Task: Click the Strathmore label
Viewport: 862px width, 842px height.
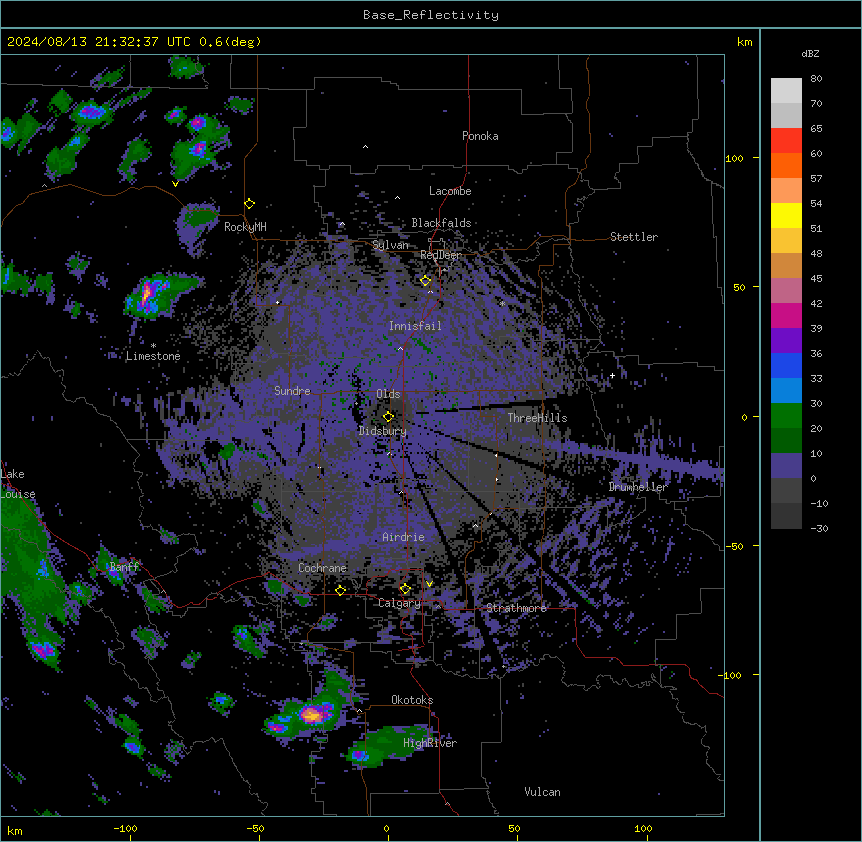Action: (x=516, y=608)
